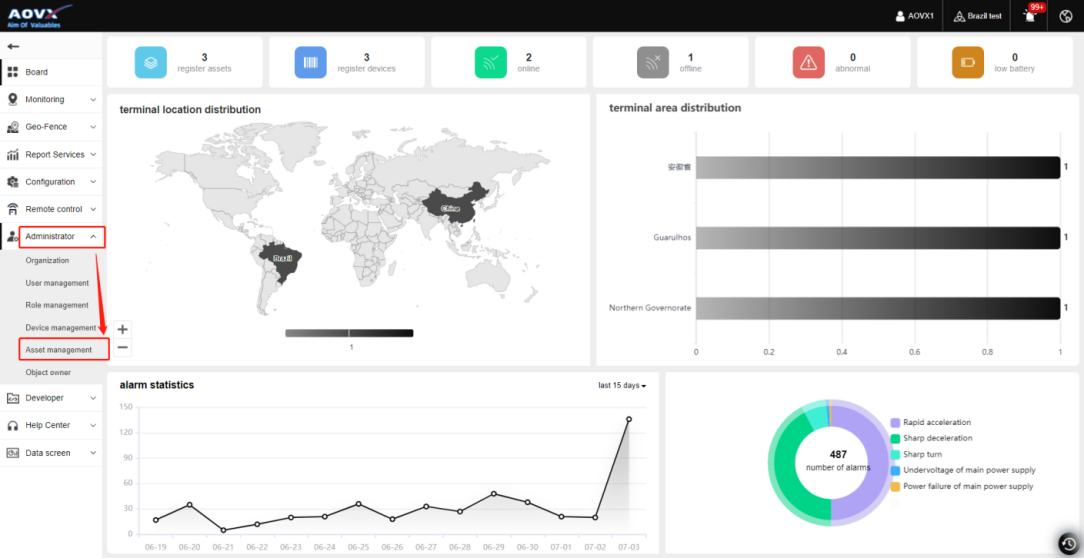
Task: Click the orange low battery icon
Action: (967, 62)
